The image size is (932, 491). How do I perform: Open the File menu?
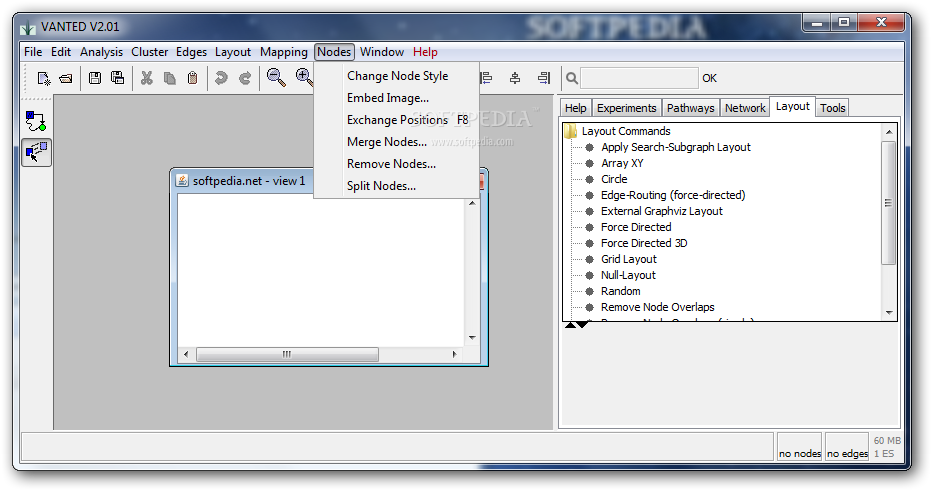[33, 52]
